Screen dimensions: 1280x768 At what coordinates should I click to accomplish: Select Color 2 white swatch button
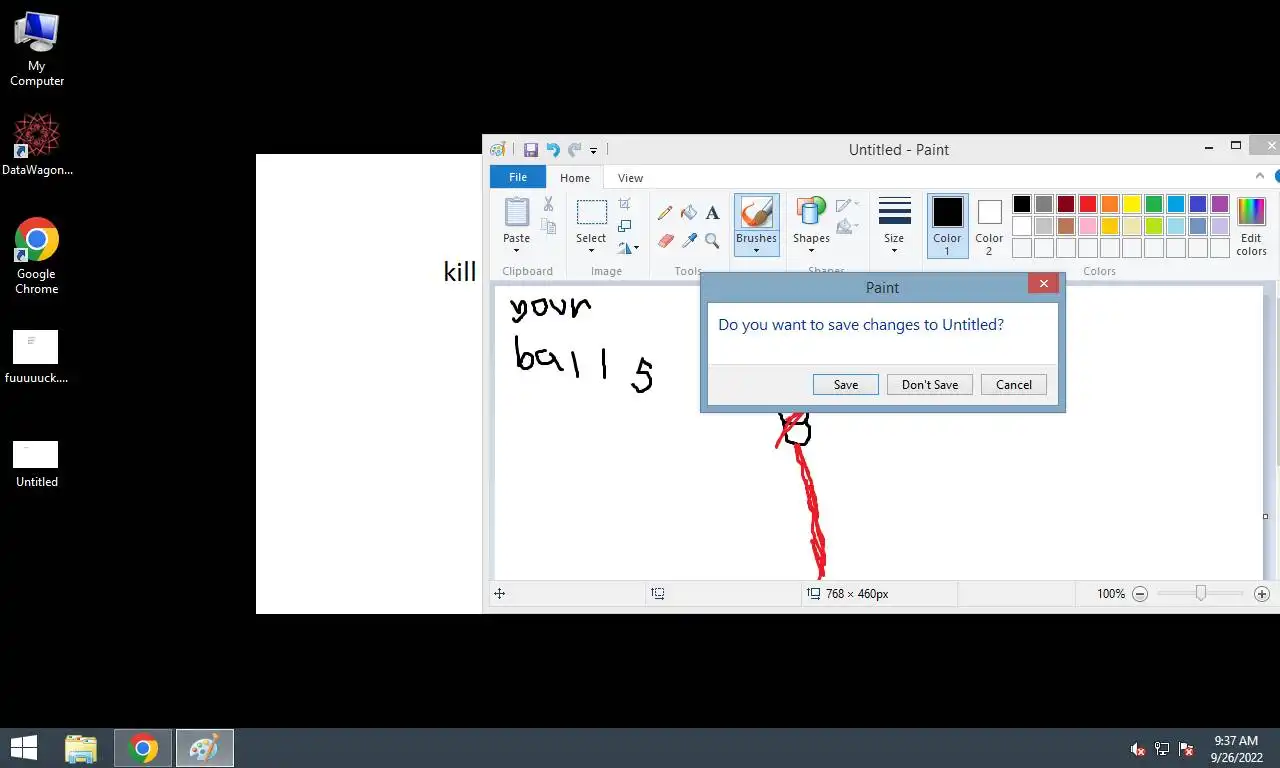click(989, 225)
